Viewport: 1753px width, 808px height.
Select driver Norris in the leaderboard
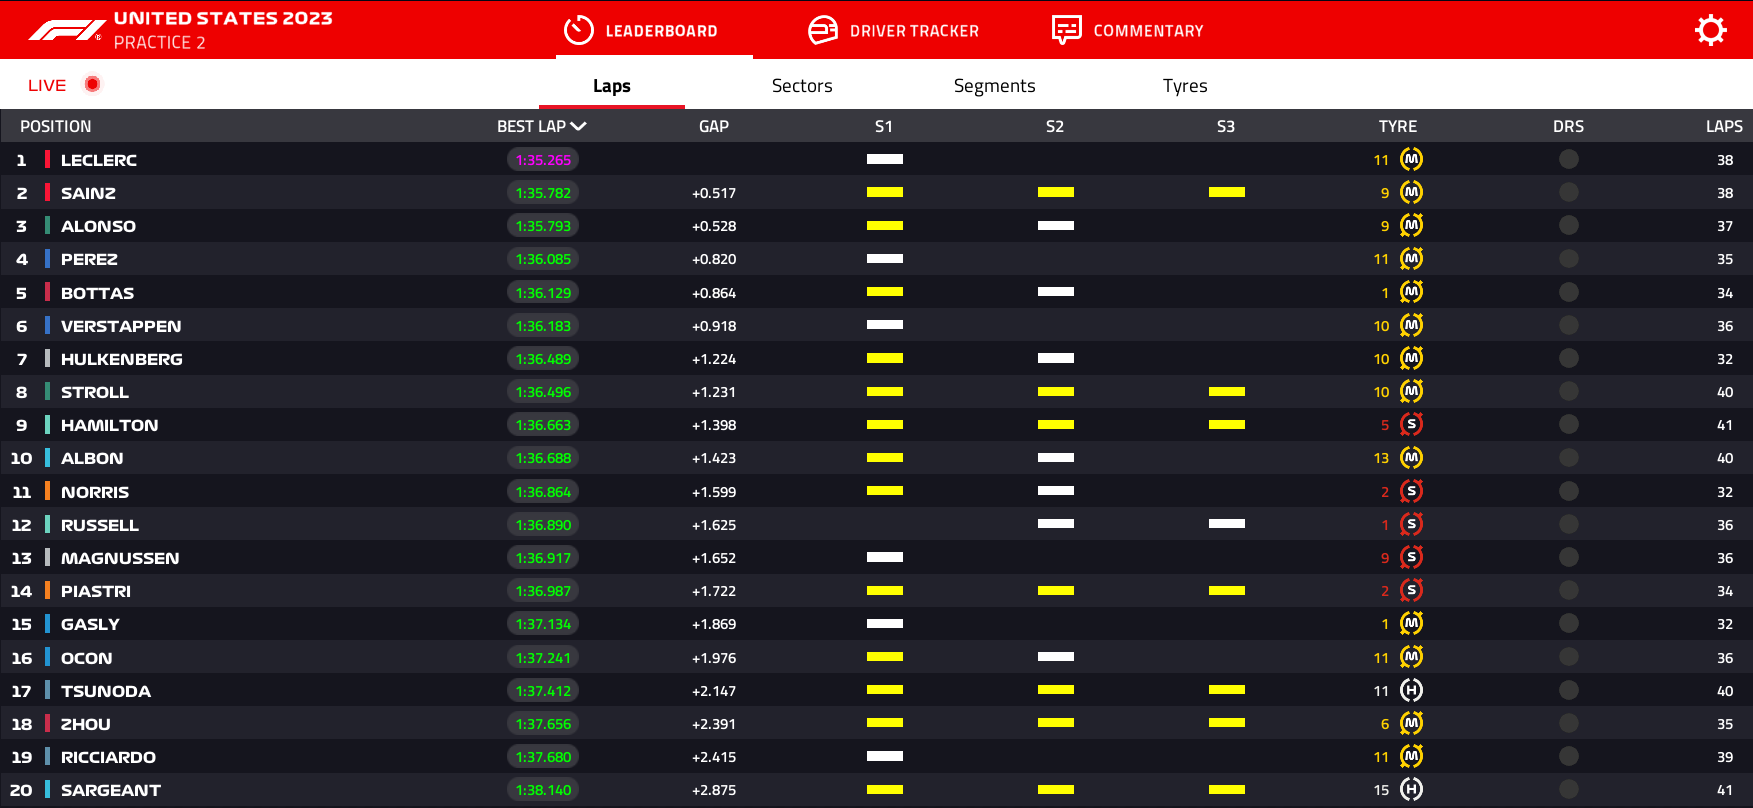[x=95, y=492]
